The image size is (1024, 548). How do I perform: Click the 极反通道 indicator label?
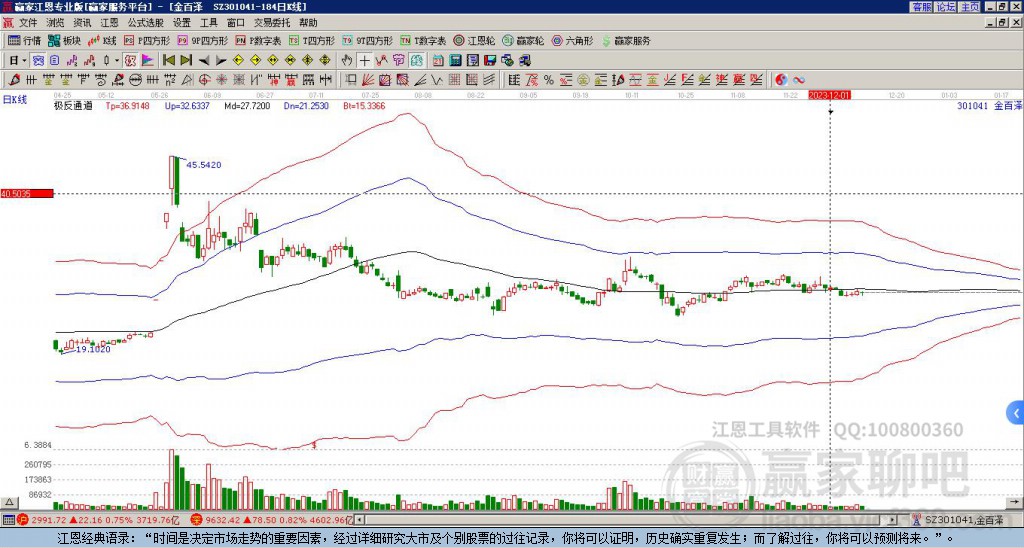[73, 106]
